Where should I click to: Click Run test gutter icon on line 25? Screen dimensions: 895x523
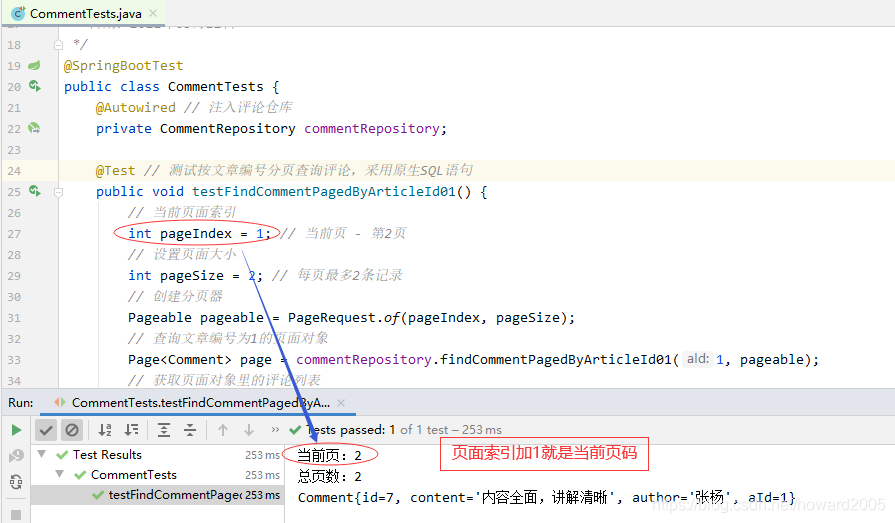point(35,191)
